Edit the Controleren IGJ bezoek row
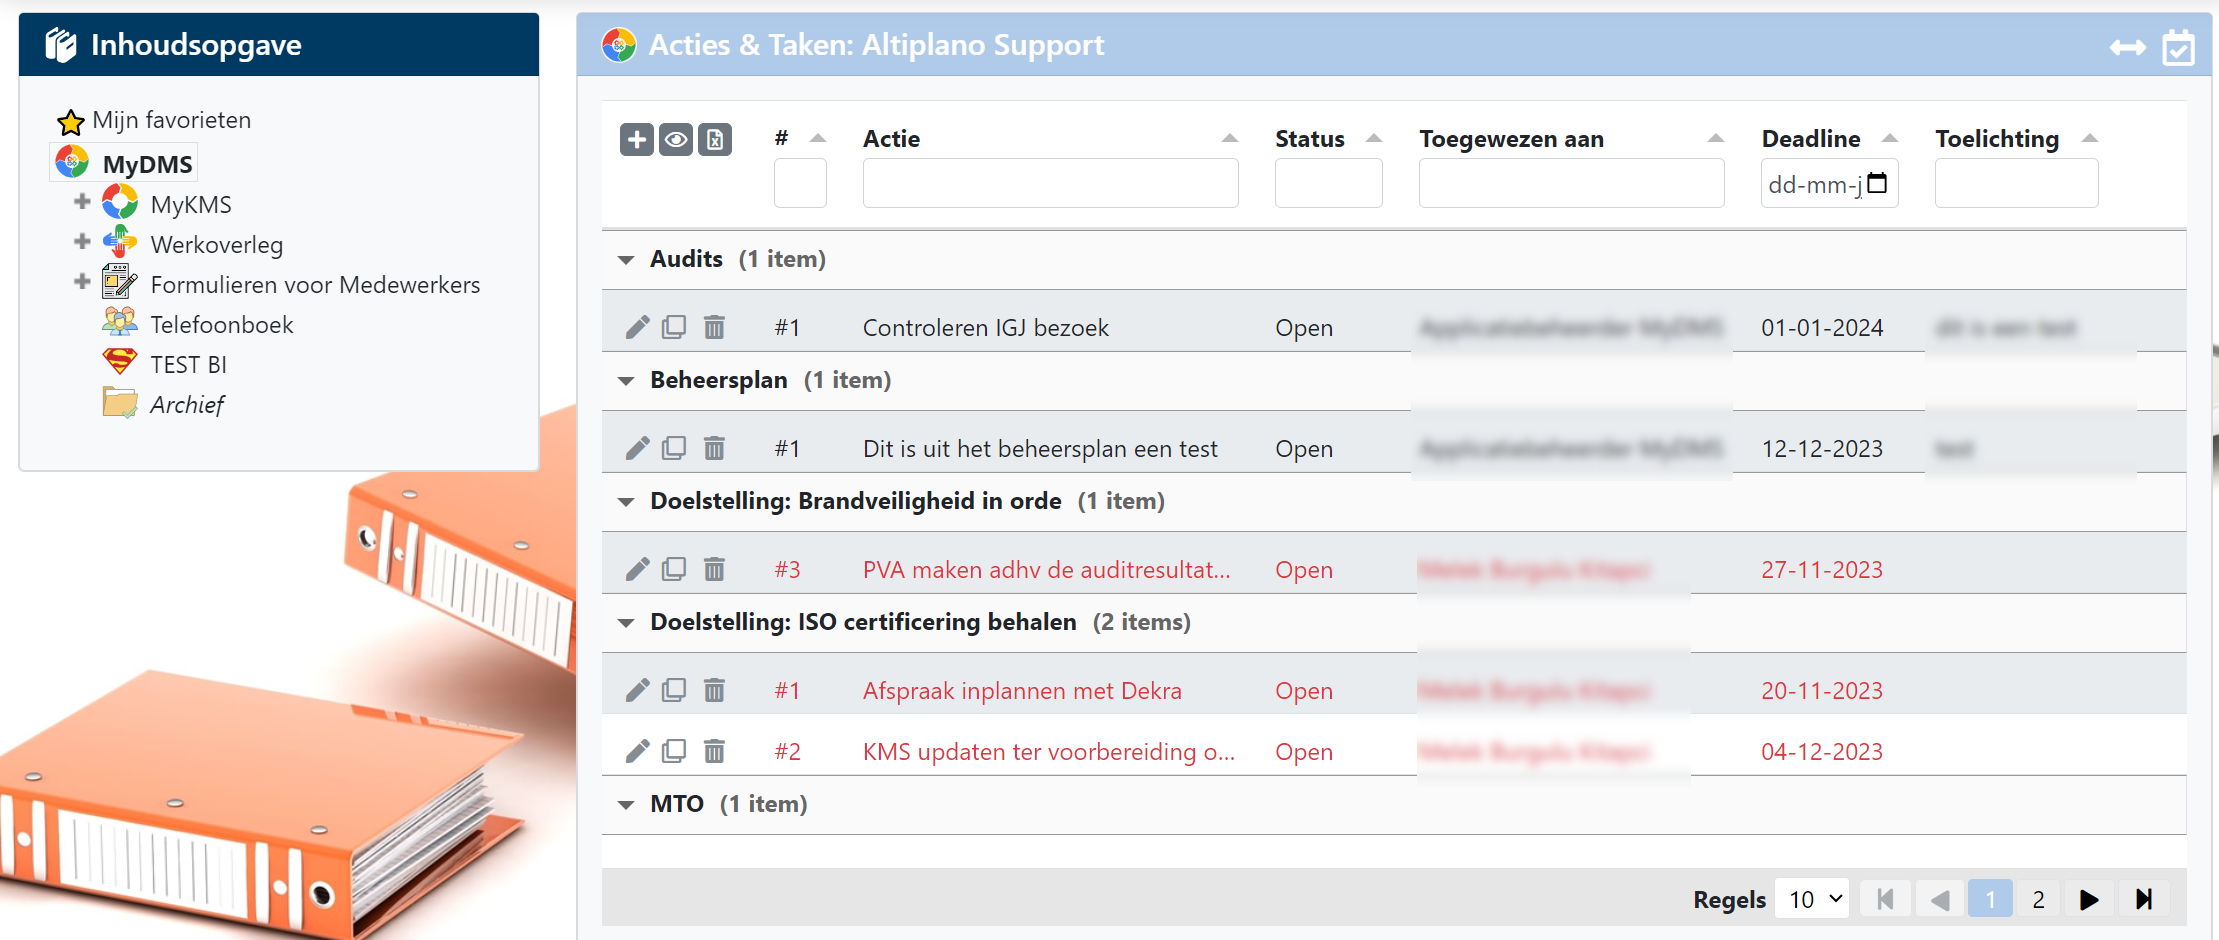This screenshot has width=2219, height=940. (x=637, y=327)
